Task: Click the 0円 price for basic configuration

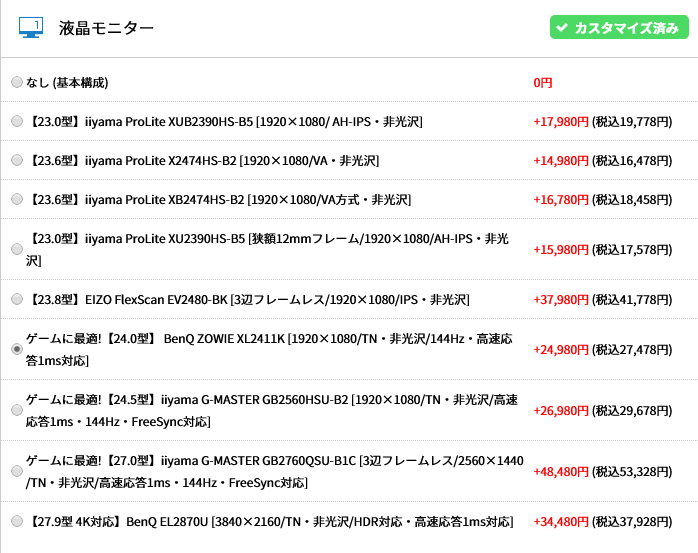Action: (x=543, y=82)
